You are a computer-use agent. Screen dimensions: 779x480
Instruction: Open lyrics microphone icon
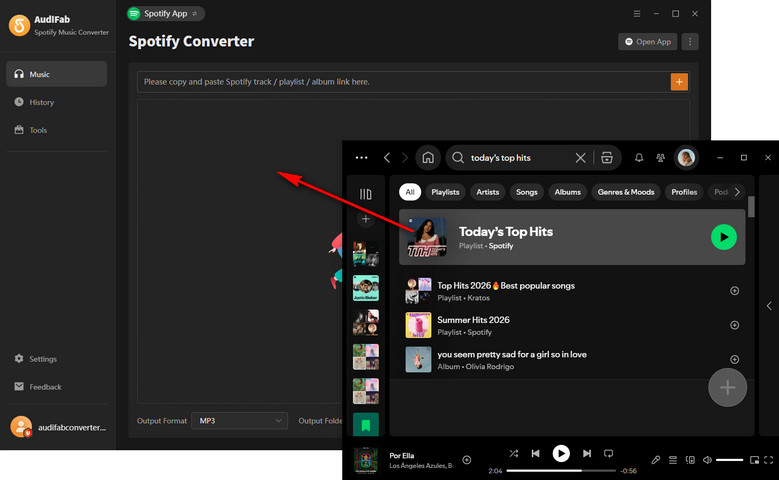pos(656,460)
